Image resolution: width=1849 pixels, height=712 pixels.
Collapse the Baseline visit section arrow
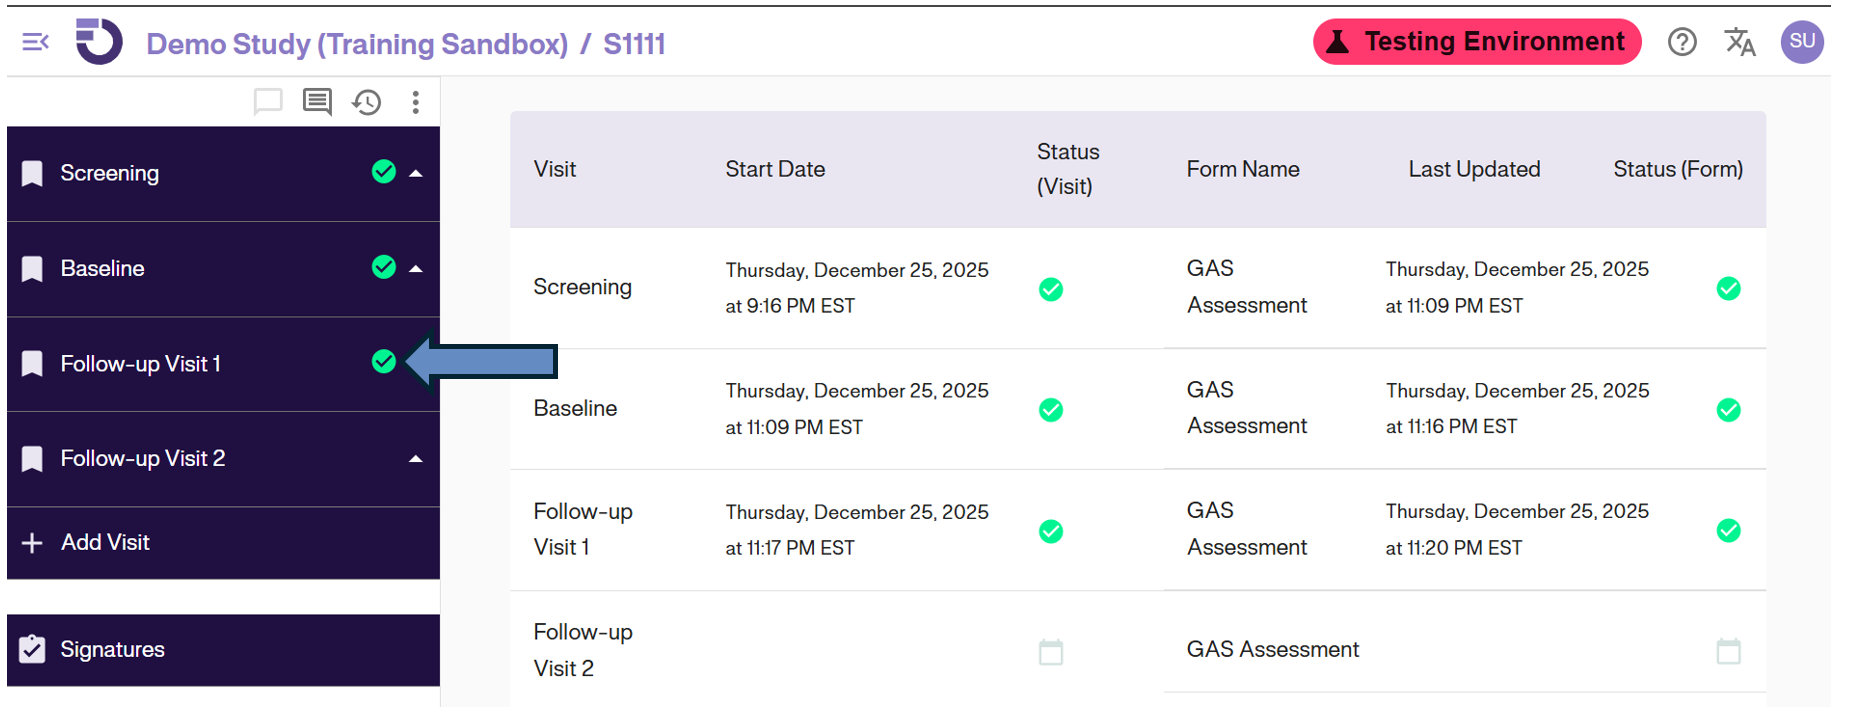coord(416,268)
